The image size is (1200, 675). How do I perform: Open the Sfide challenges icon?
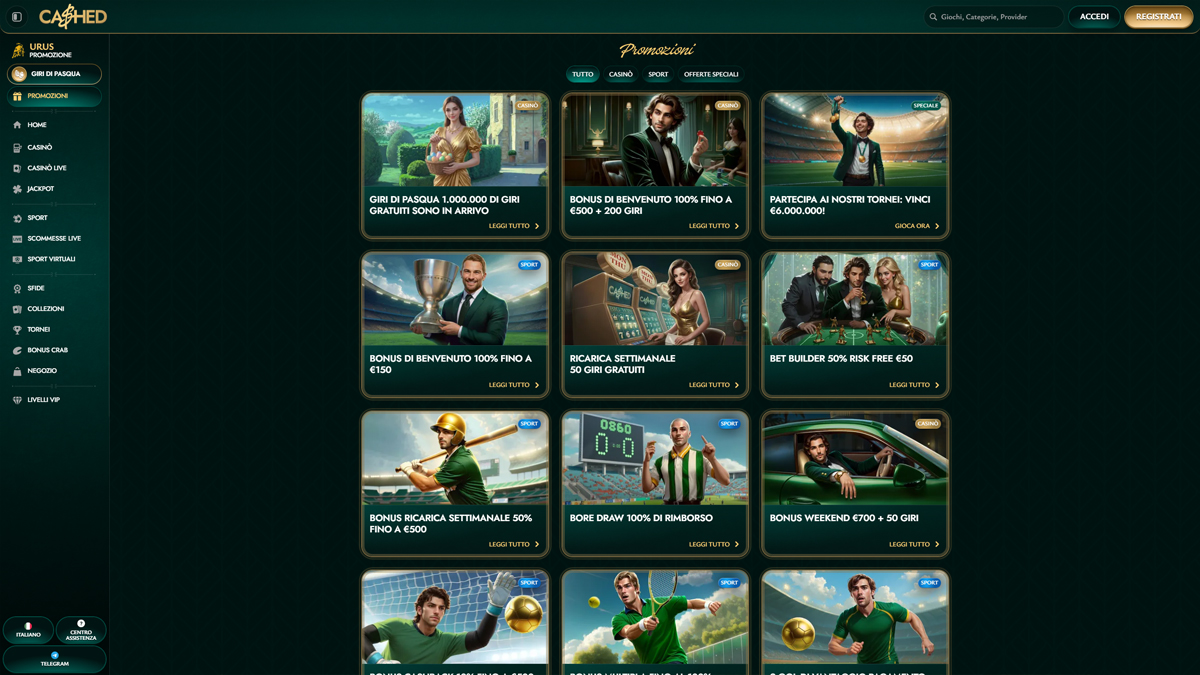(17, 289)
